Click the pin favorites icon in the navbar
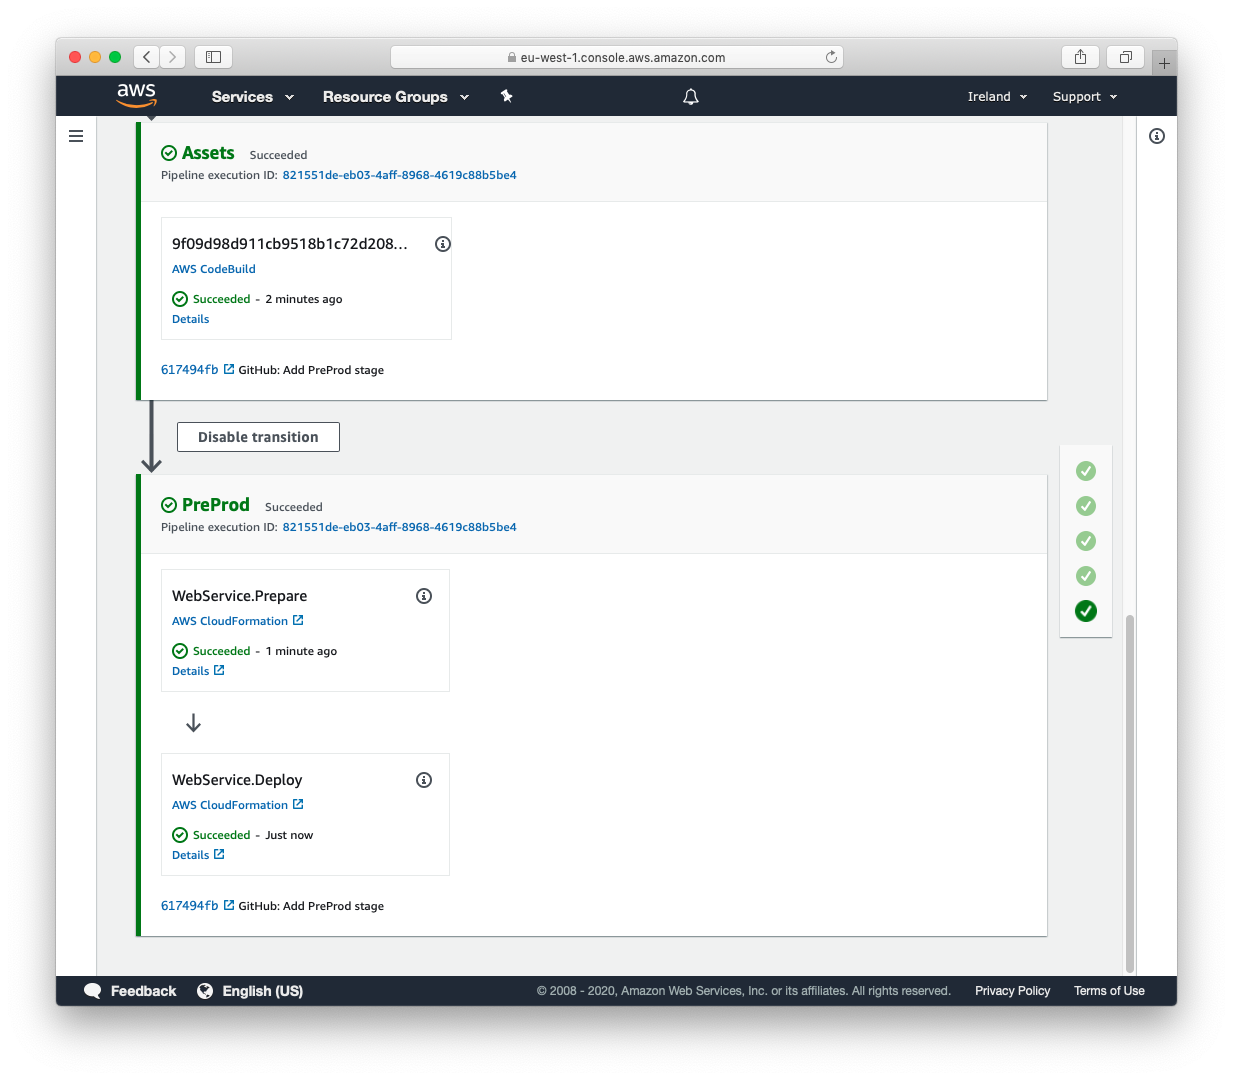The height and width of the screenshot is (1080, 1233). click(506, 96)
